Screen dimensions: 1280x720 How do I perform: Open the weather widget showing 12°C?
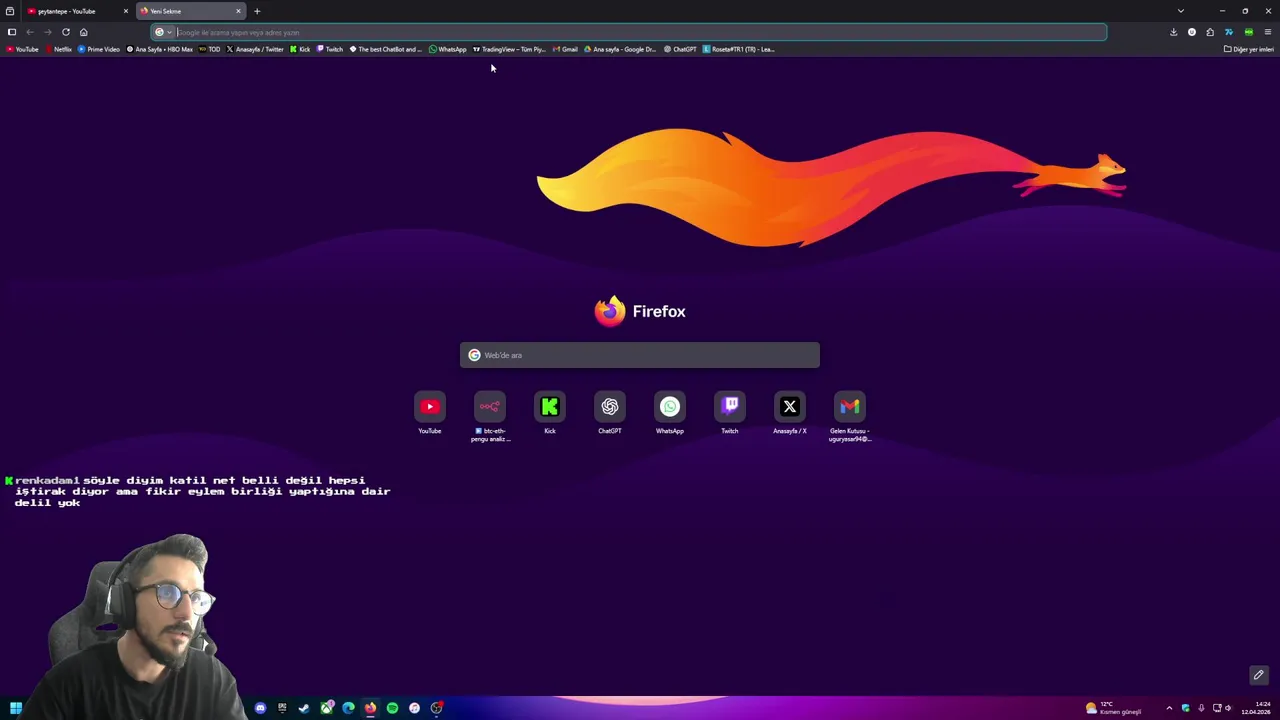pyautogui.click(x=1114, y=708)
